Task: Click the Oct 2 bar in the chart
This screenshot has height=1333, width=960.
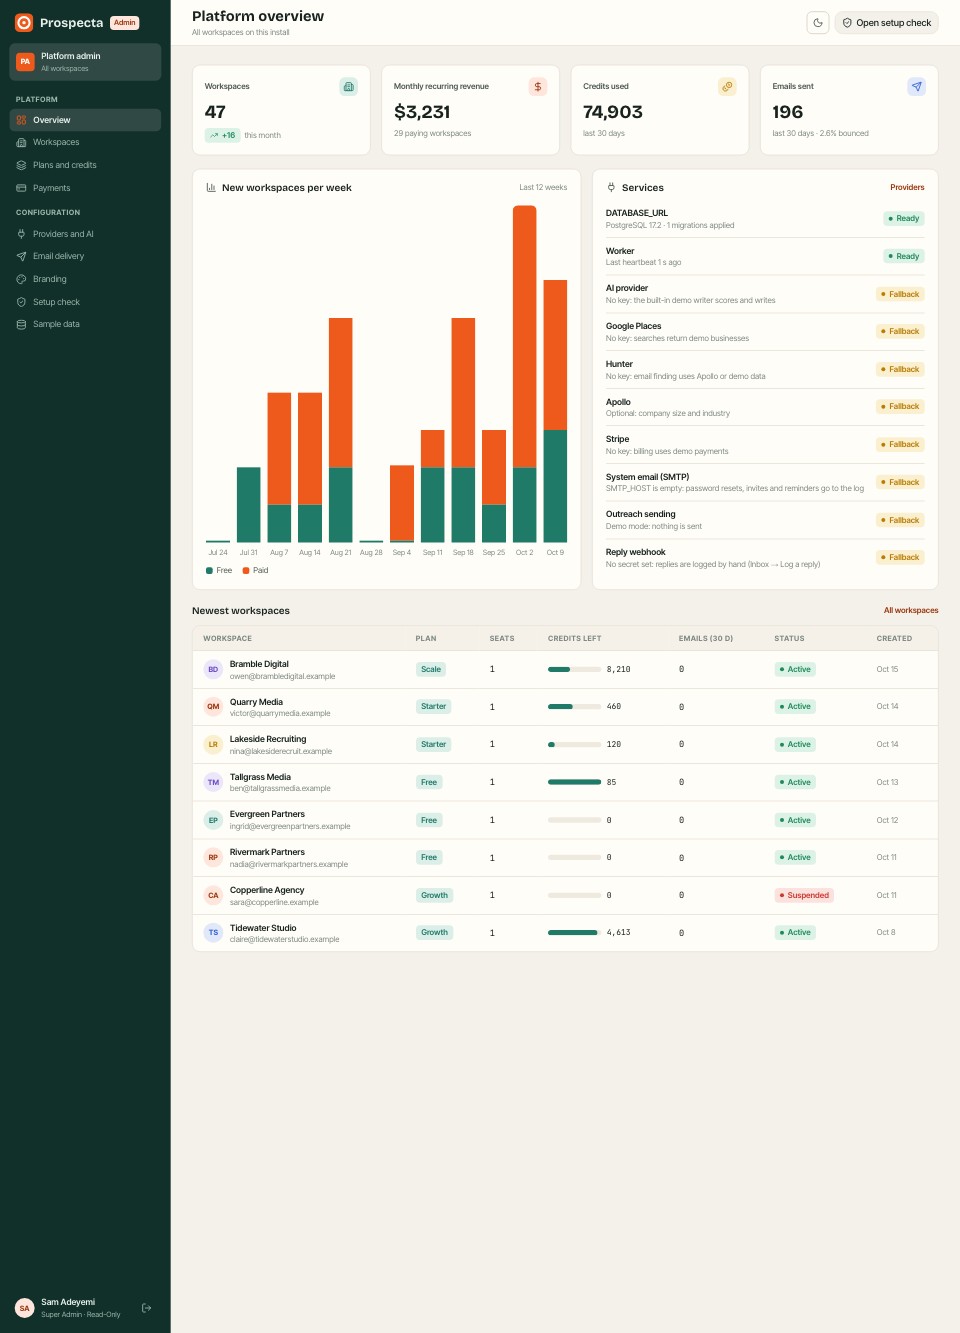Action: tap(524, 374)
